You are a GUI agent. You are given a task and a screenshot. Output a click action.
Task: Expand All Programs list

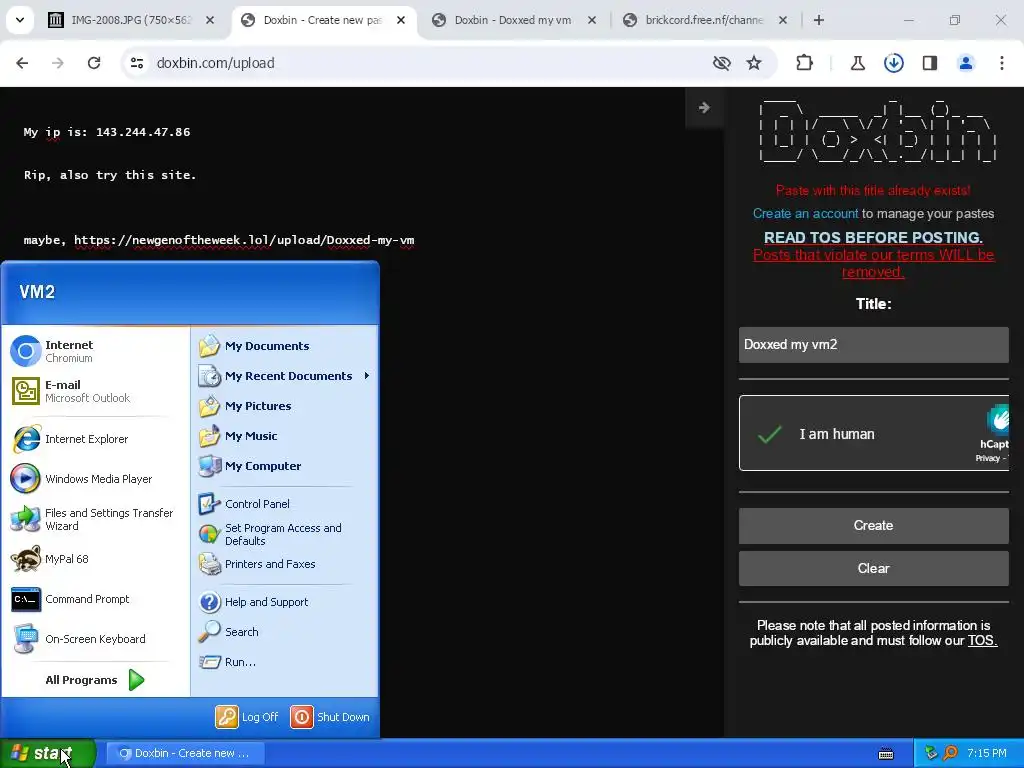point(95,680)
